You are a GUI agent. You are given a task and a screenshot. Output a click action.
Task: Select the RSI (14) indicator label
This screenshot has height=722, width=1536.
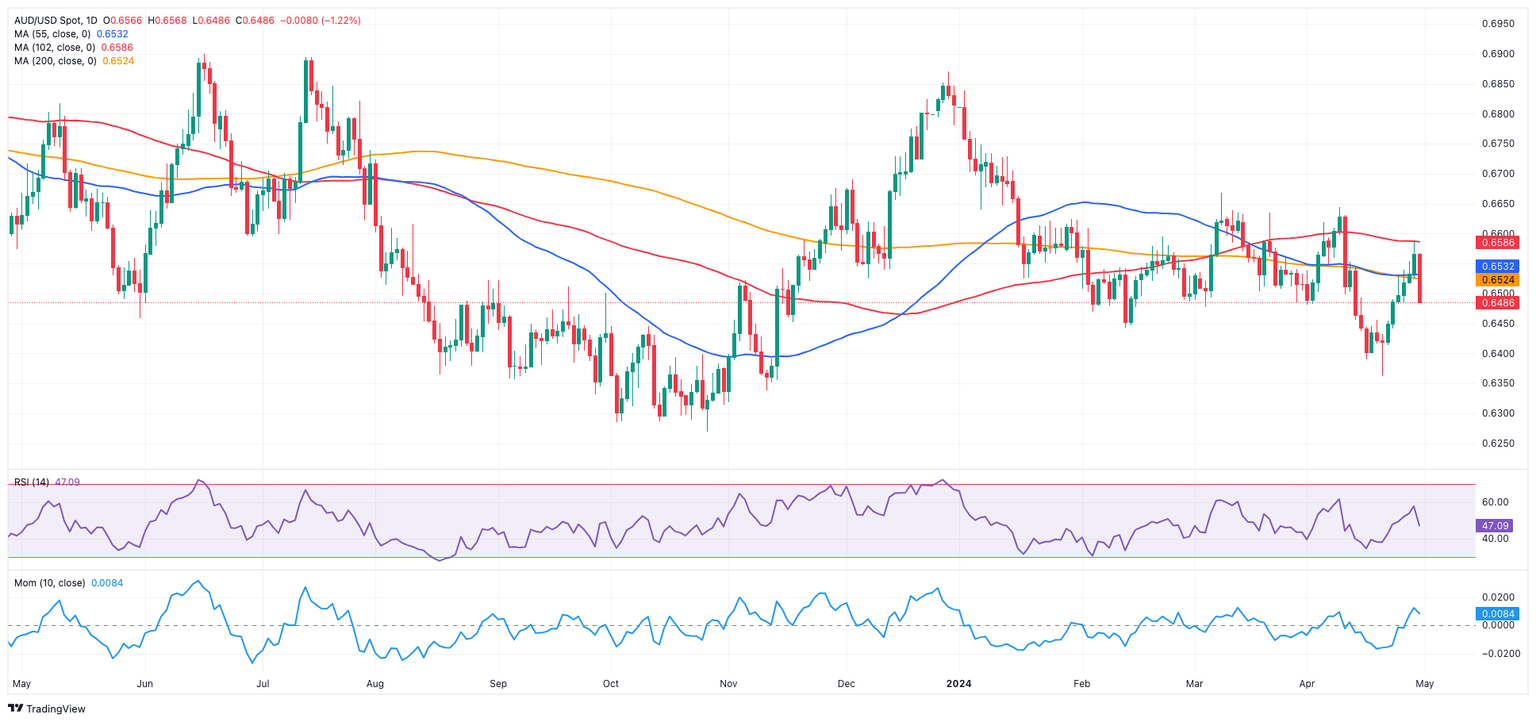[32, 482]
